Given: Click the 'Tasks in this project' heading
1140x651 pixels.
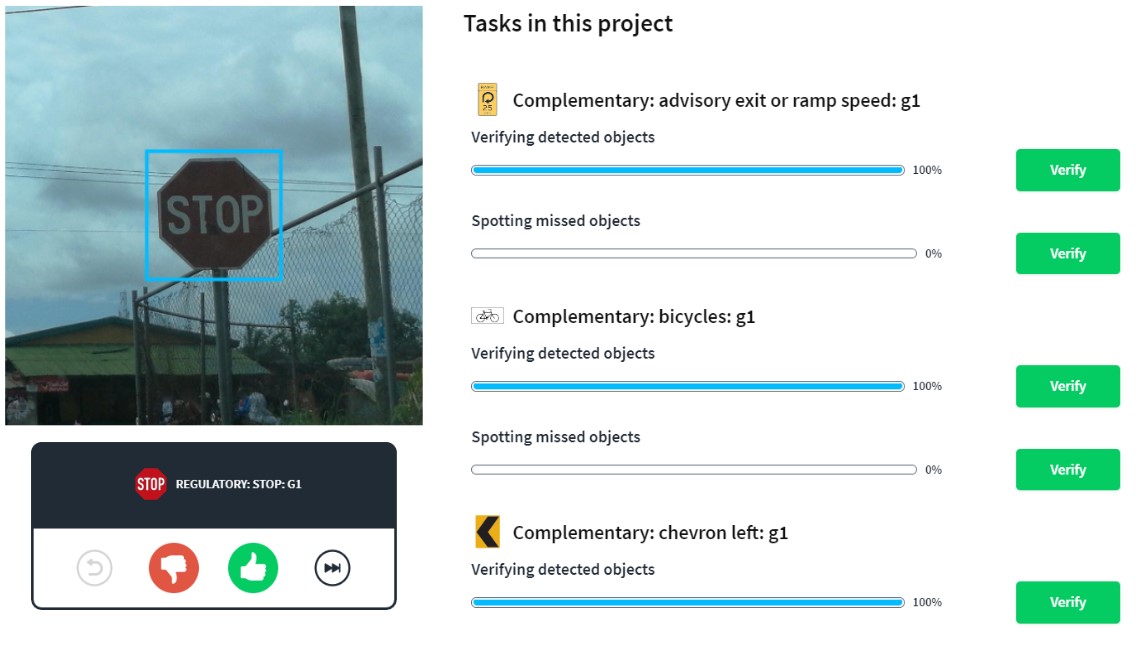Looking at the screenshot, I should (x=568, y=24).
